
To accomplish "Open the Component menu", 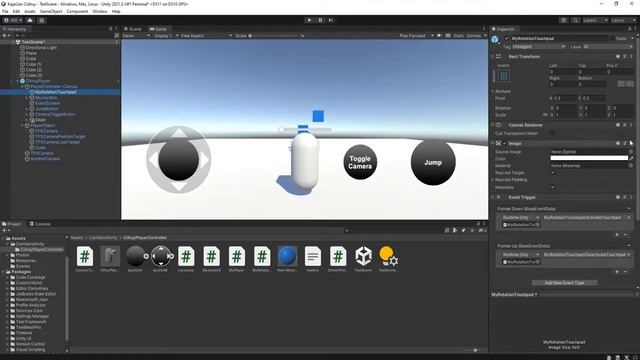I will [x=77, y=11].
